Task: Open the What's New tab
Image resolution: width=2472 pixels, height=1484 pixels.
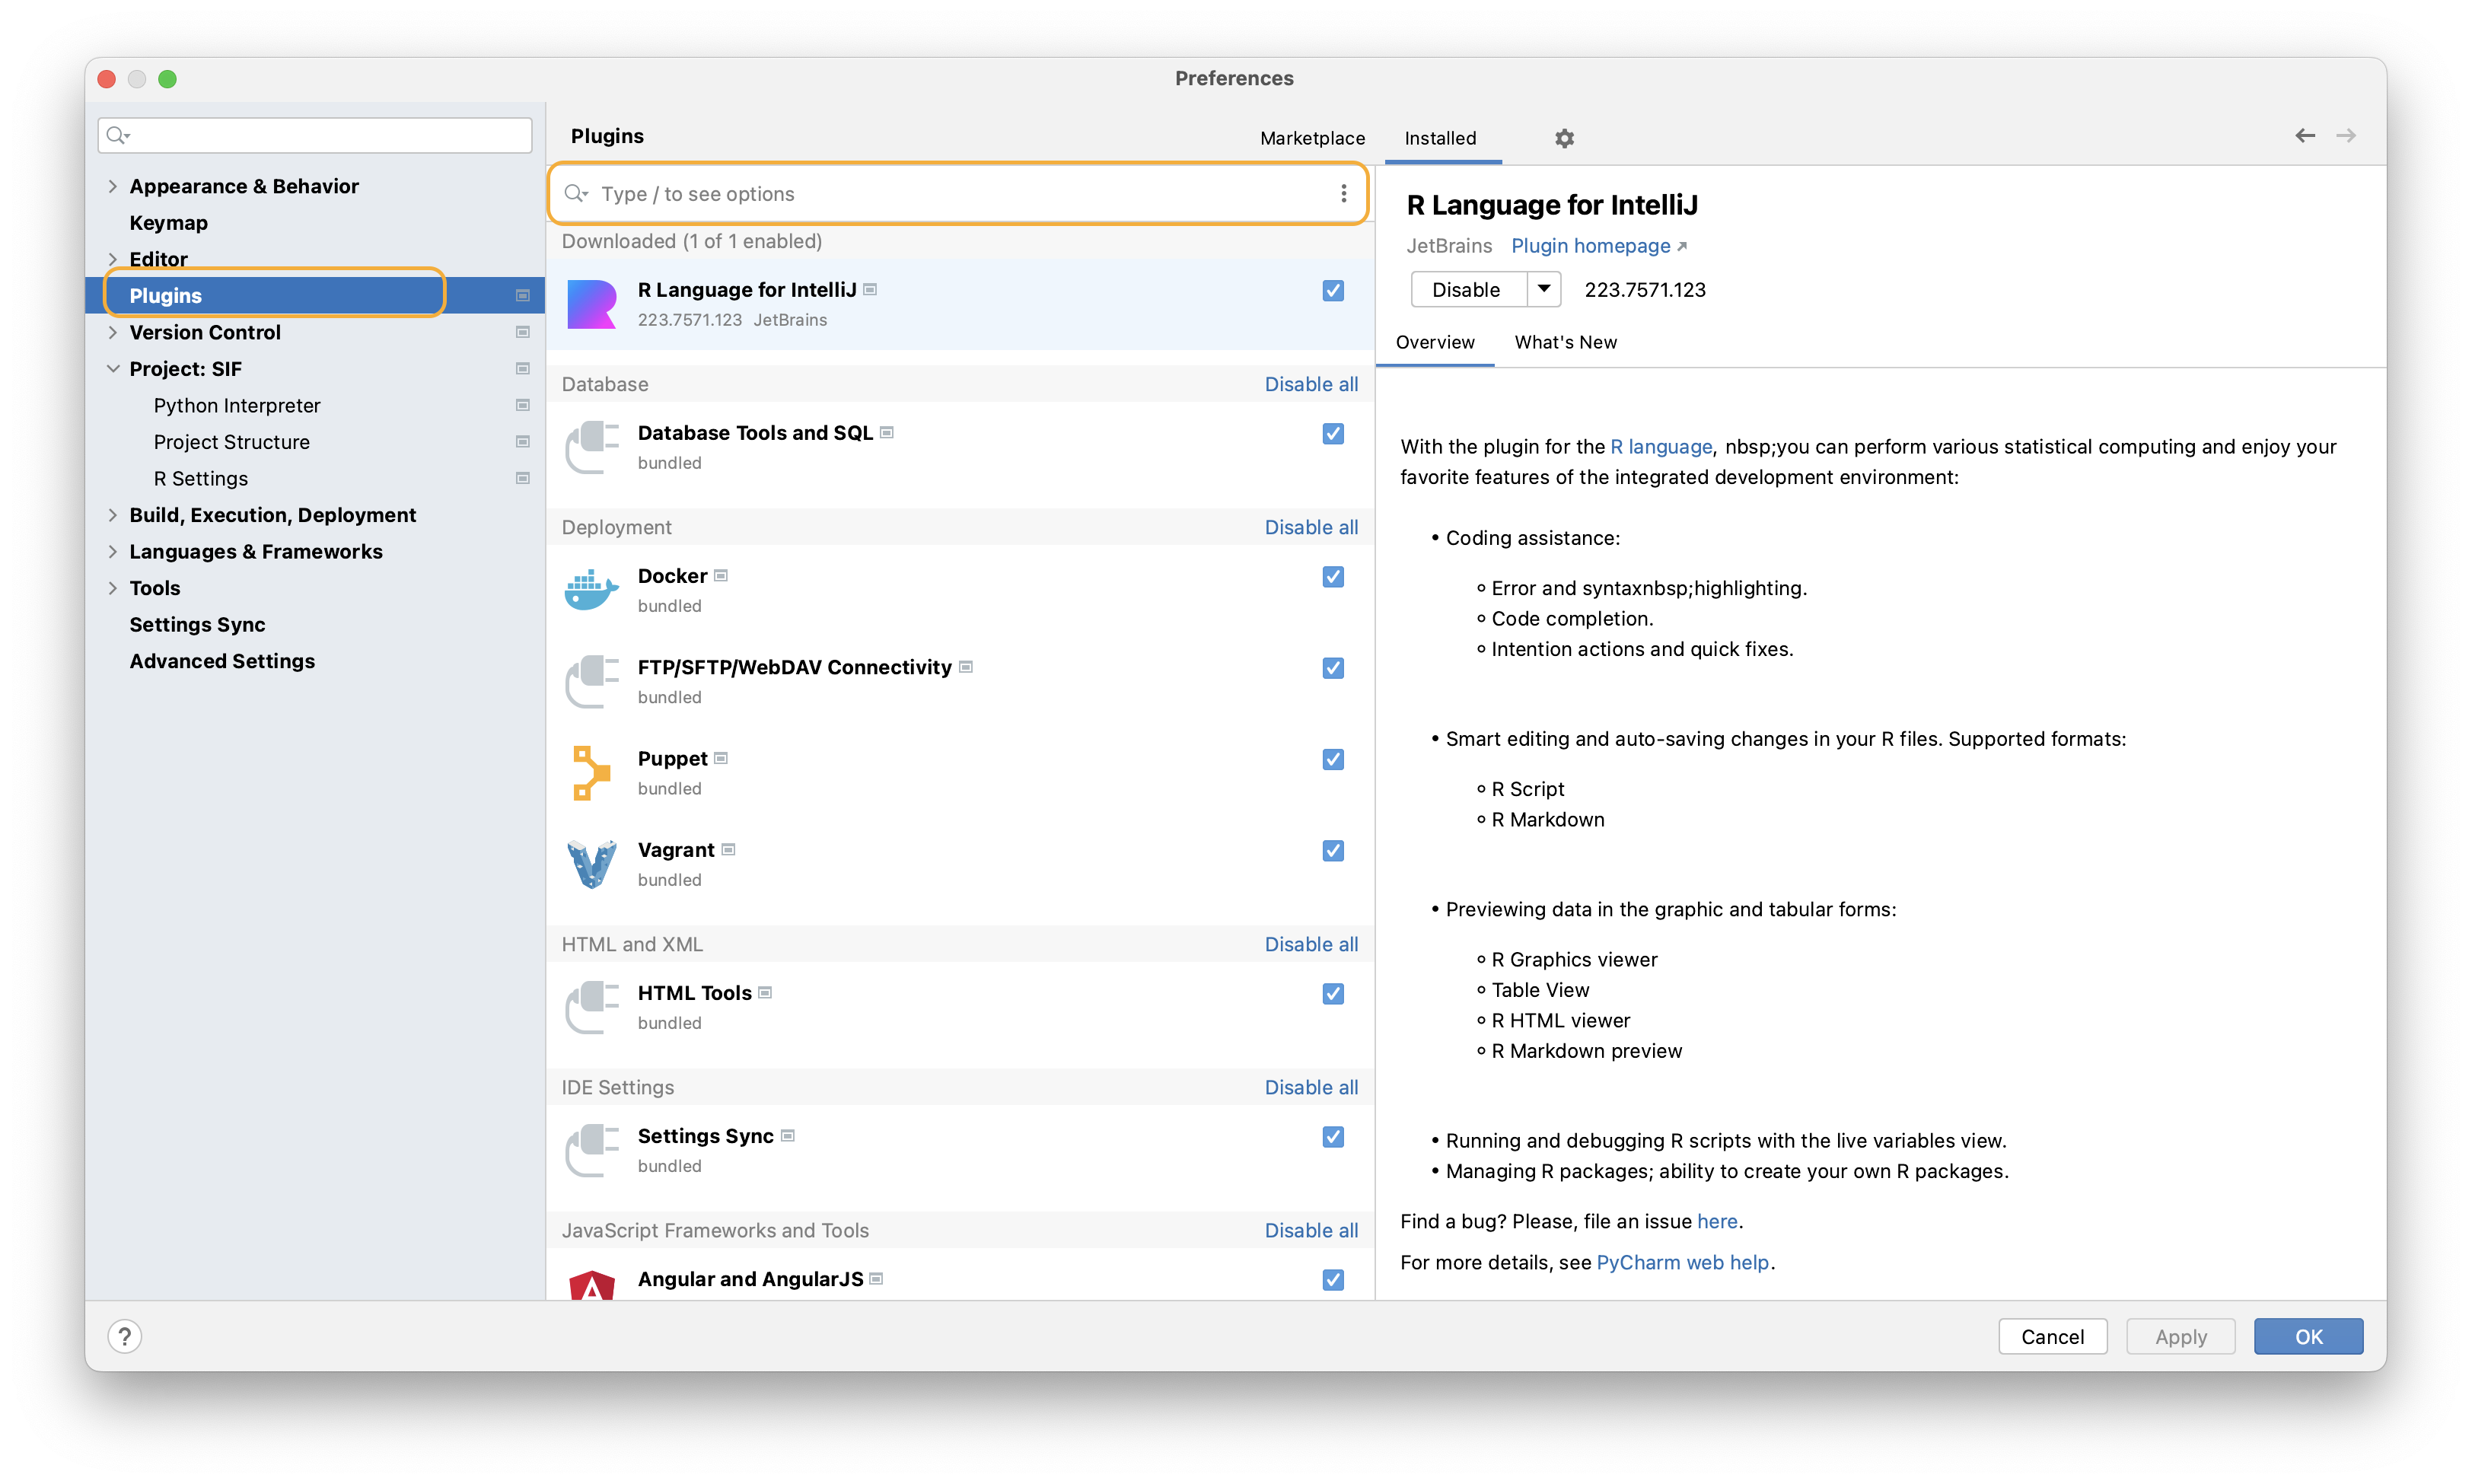Action: [x=1565, y=342]
